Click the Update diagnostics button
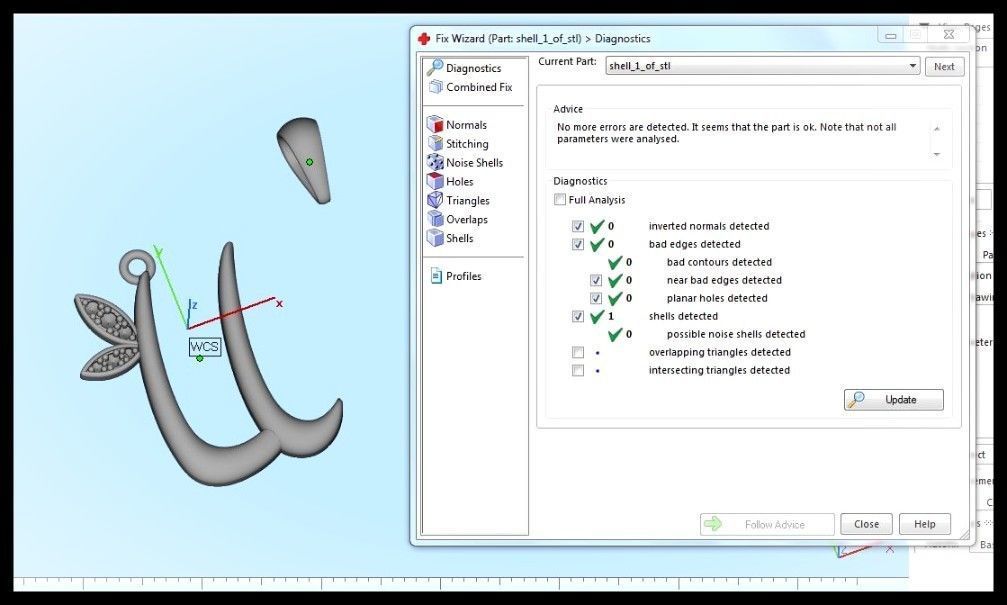Image resolution: width=1007 pixels, height=605 pixels. 893,399
